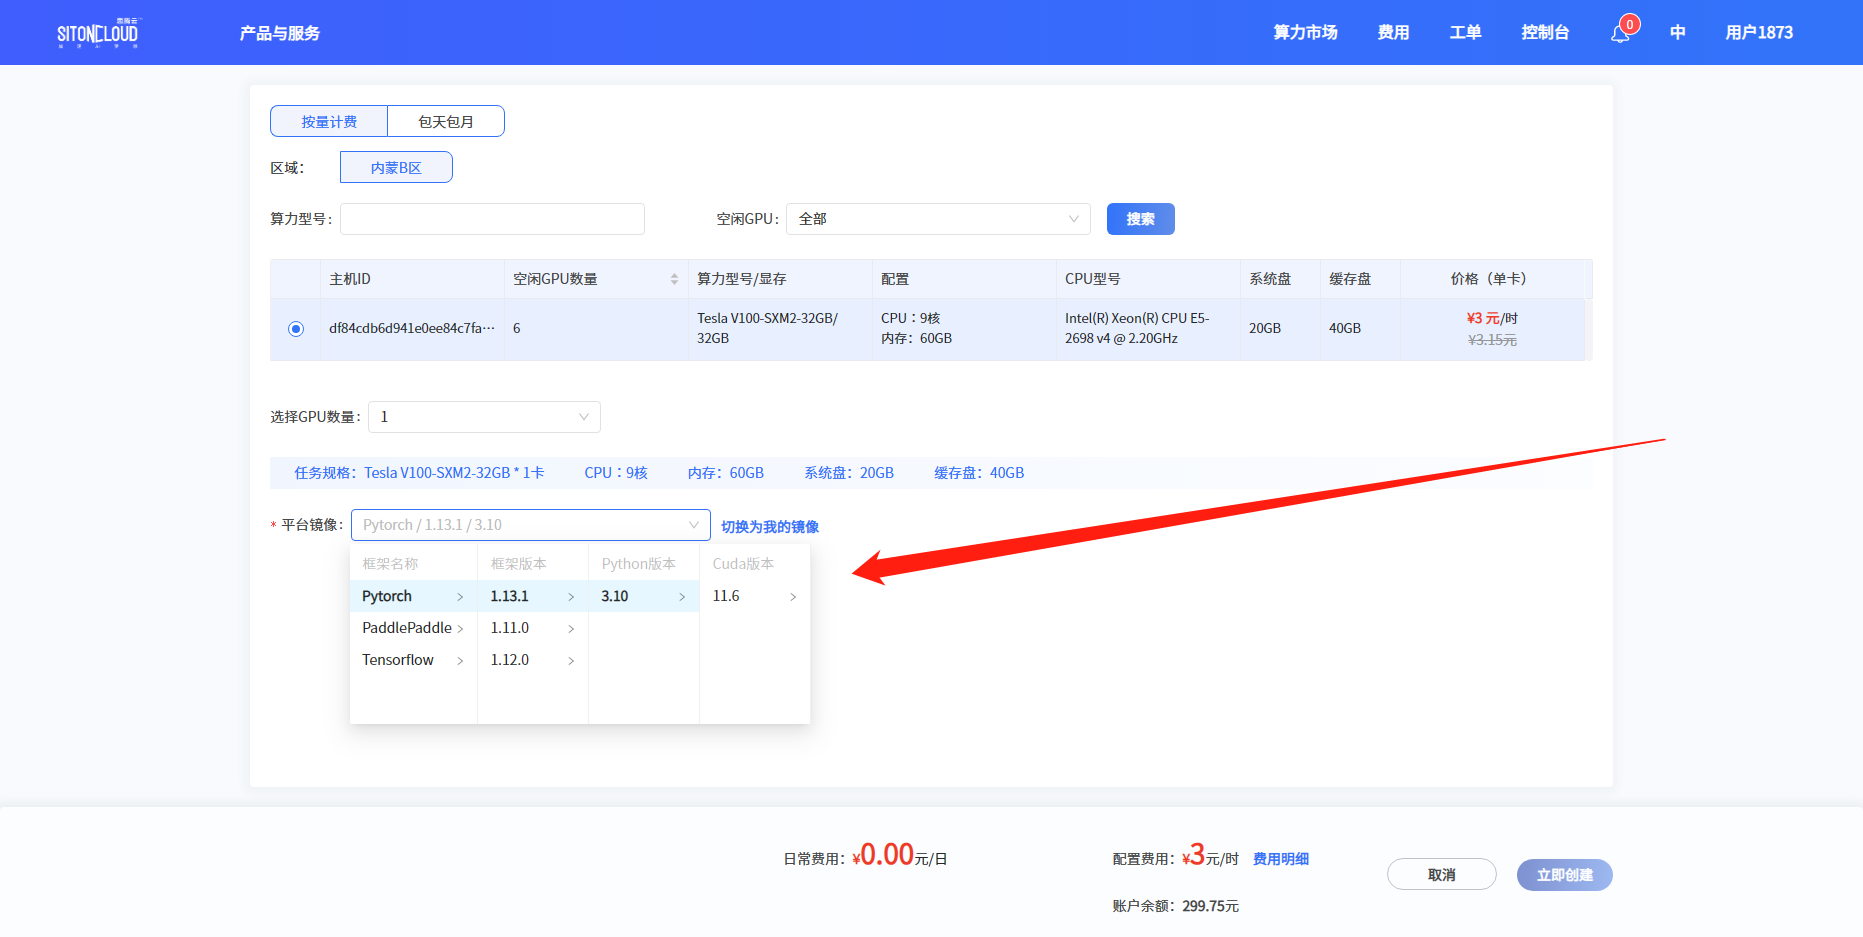This screenshot has height=937, width=1863.
Task: Choose framework version 1.11.0
Action: pos(510,628)
